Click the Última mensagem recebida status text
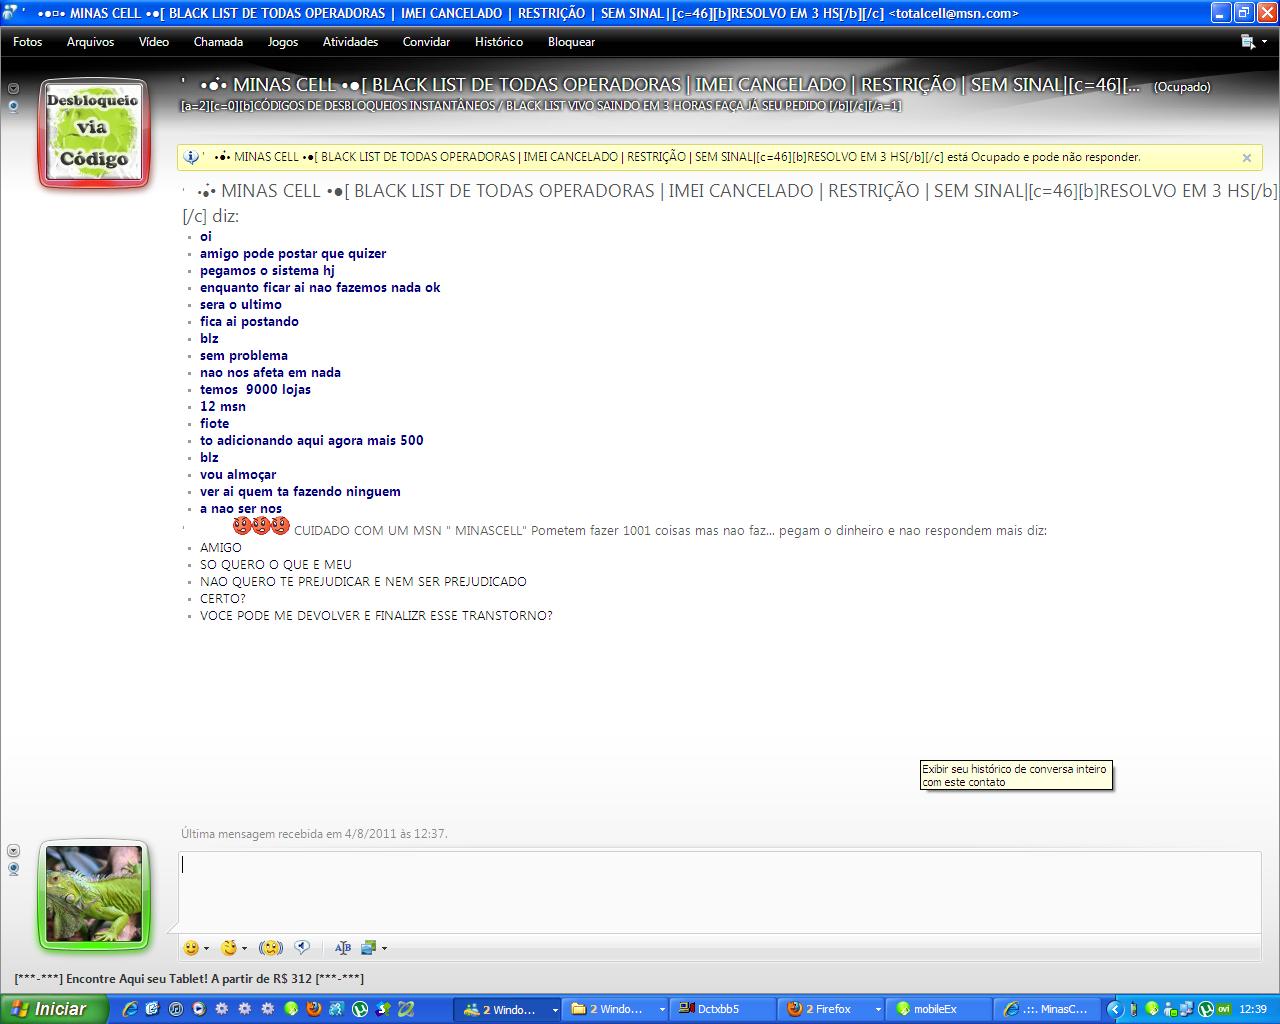This screenshot has height=1024, width=1280. [314, 833]
